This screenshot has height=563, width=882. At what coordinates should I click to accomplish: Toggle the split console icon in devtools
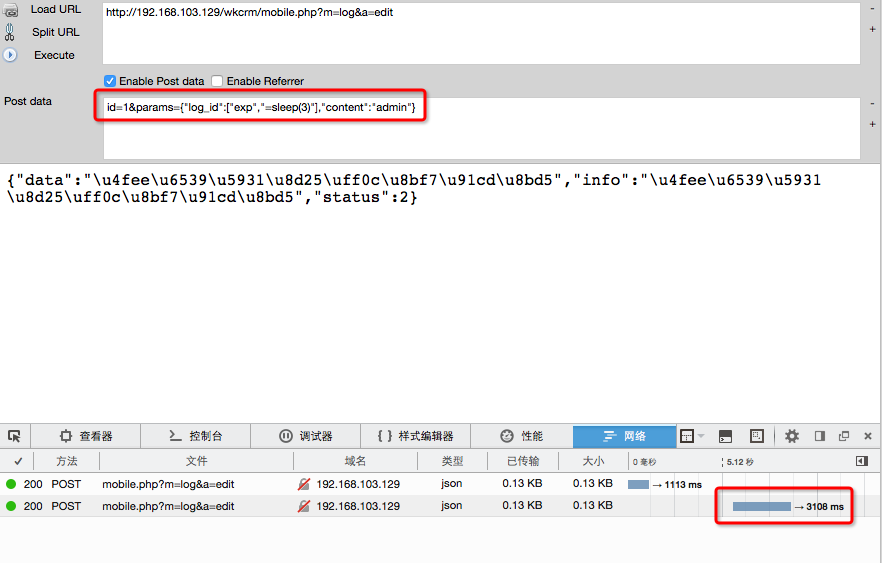726,436
